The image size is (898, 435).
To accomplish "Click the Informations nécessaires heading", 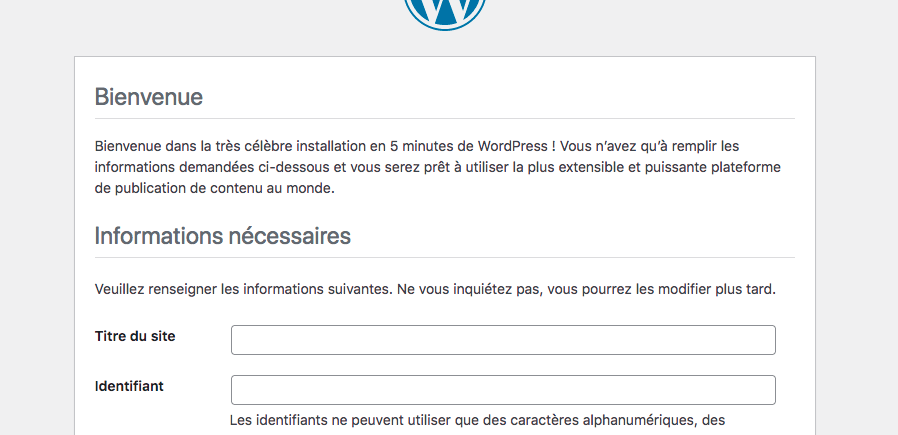I will [222, 236].
